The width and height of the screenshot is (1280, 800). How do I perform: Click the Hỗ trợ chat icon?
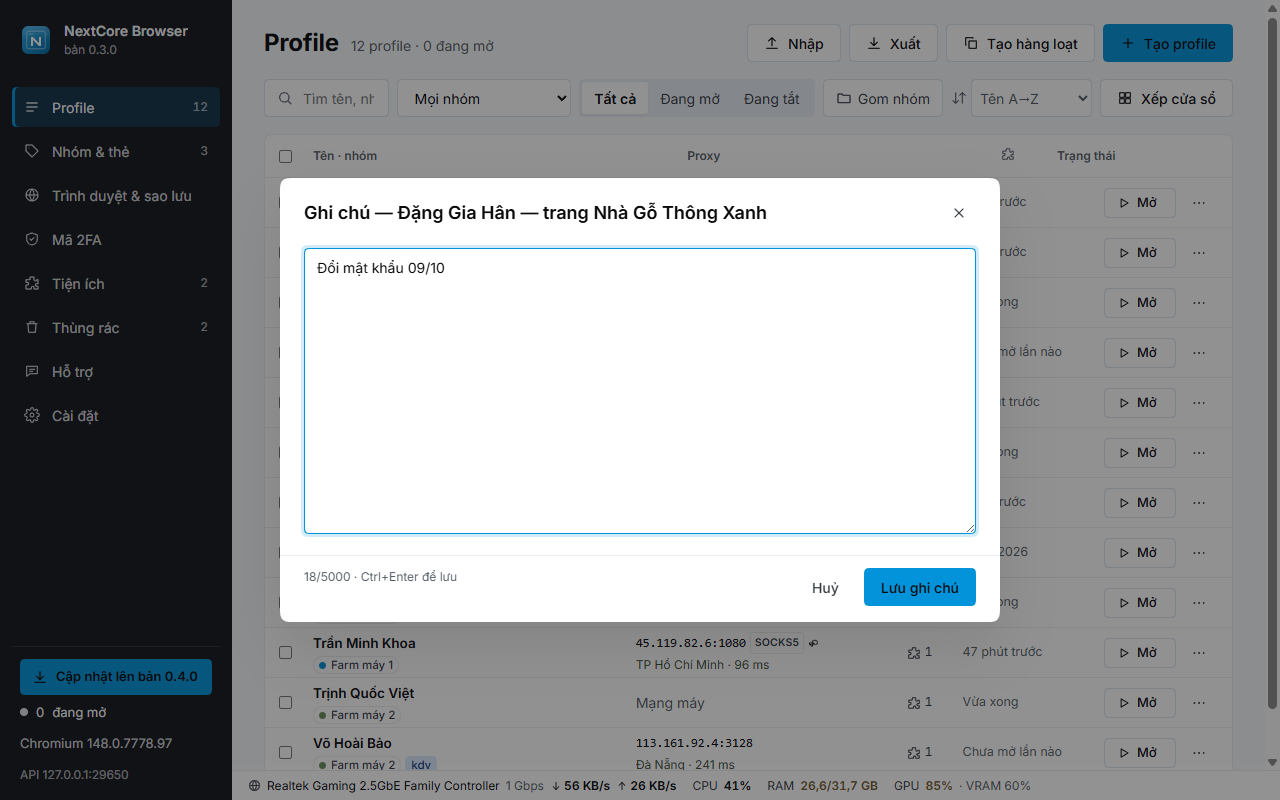click(32, 371)
